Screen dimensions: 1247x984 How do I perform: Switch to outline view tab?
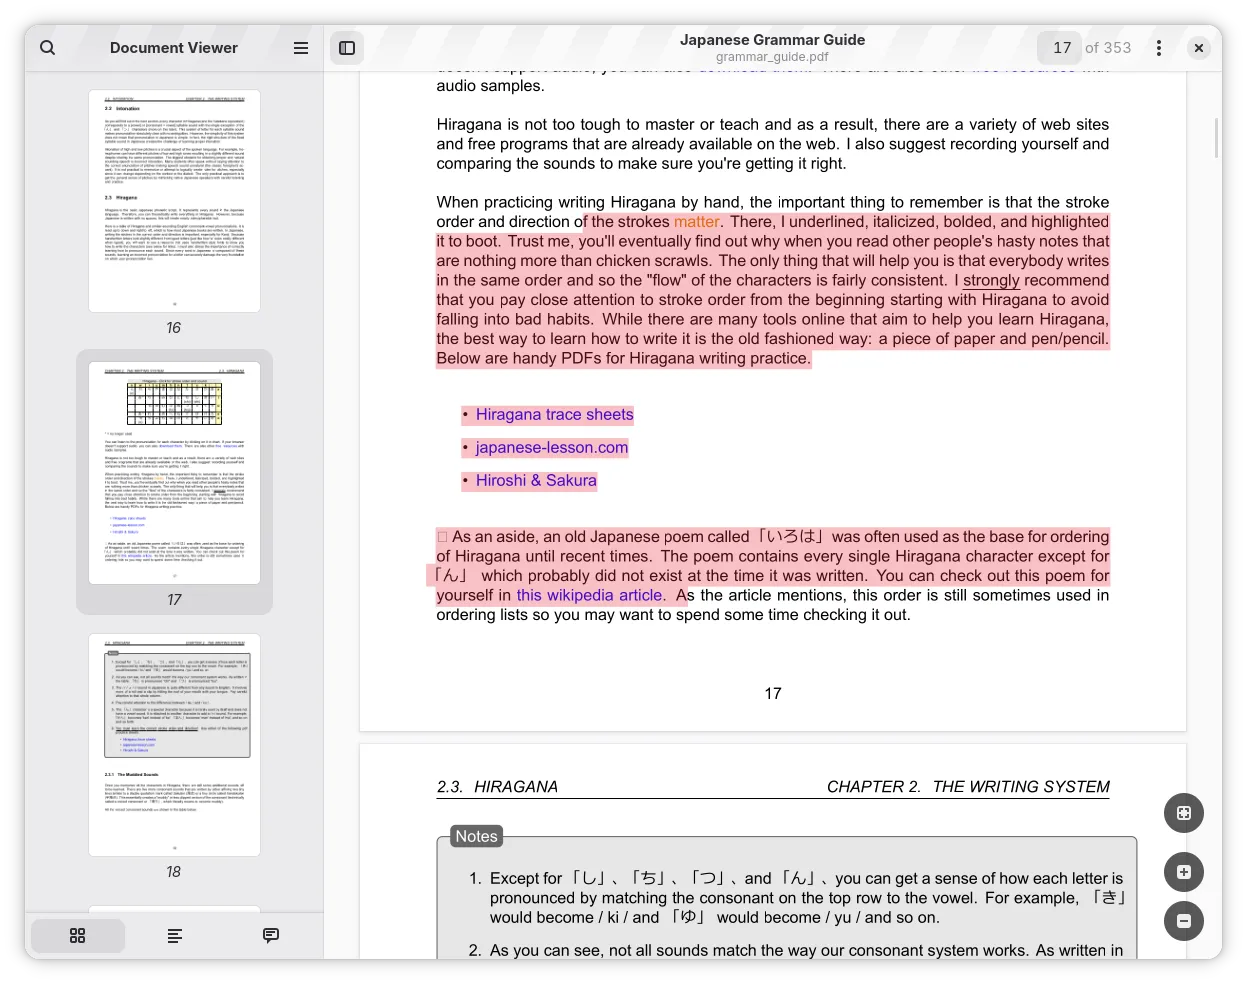175,936
